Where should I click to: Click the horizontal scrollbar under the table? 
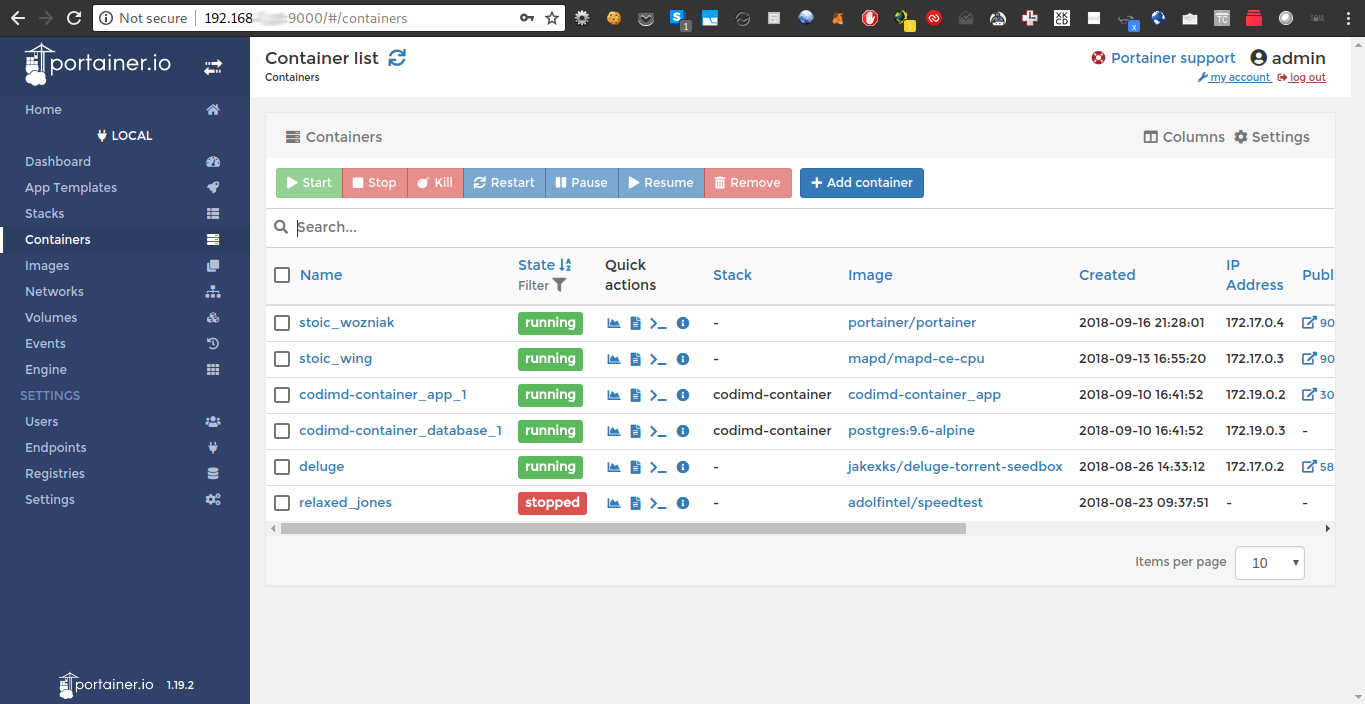[622, 528]
